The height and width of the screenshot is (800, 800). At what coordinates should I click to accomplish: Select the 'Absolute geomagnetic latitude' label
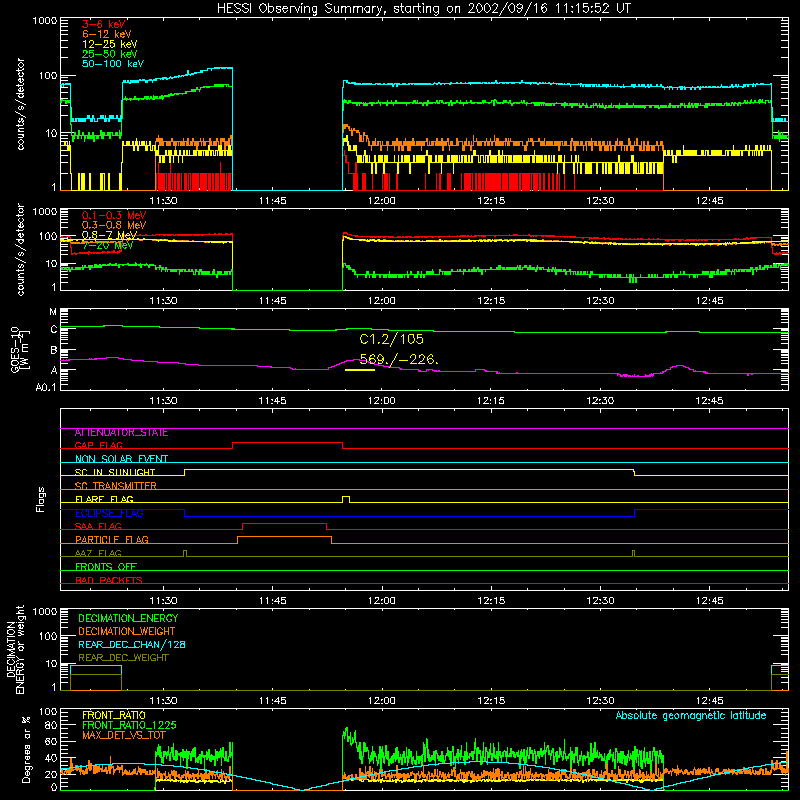point(691,716)
